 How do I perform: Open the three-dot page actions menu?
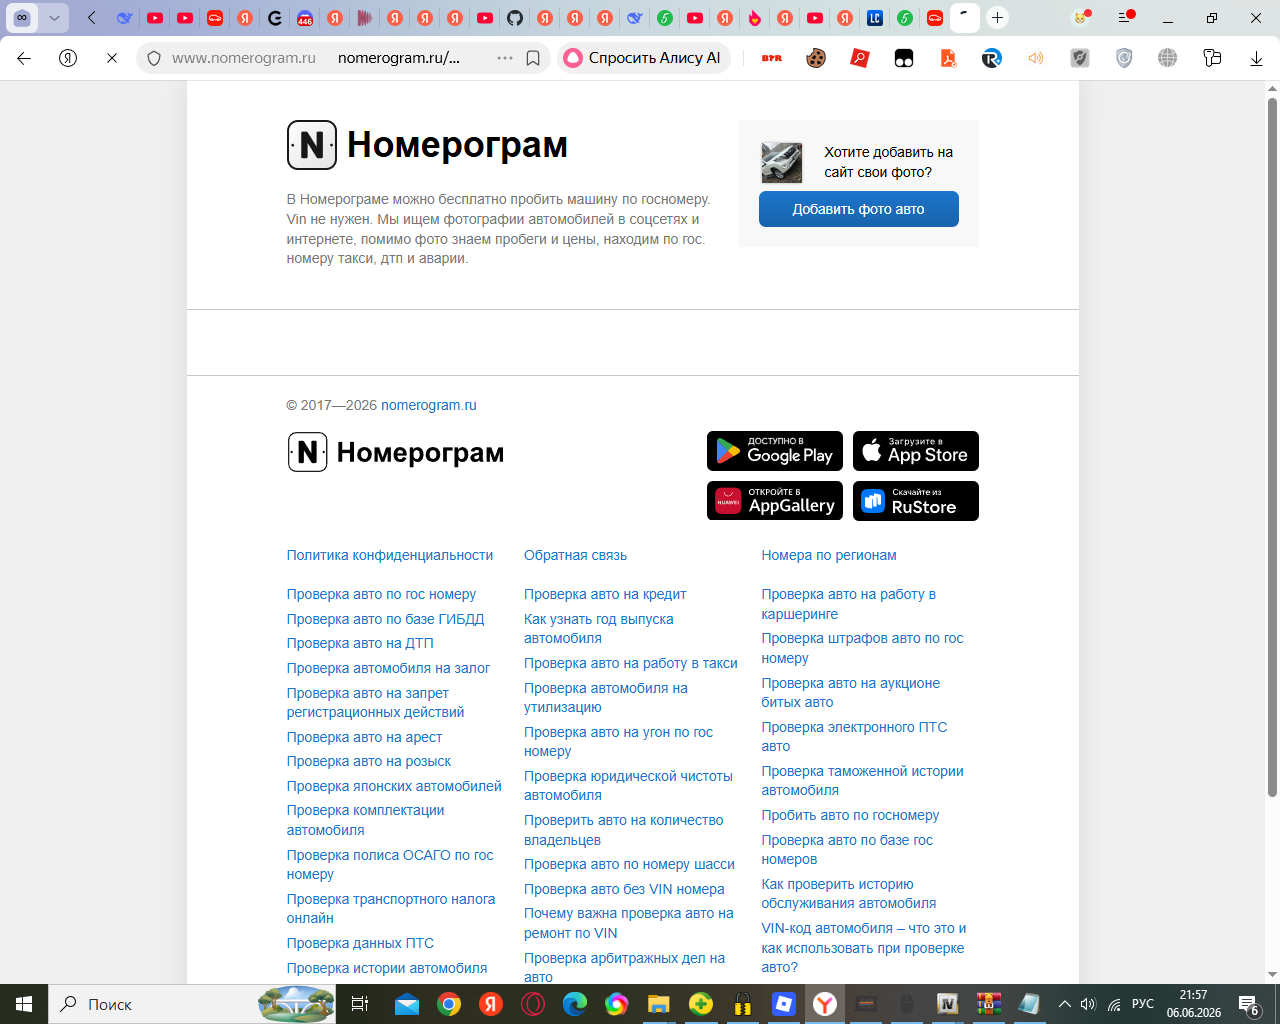[505, 58]
